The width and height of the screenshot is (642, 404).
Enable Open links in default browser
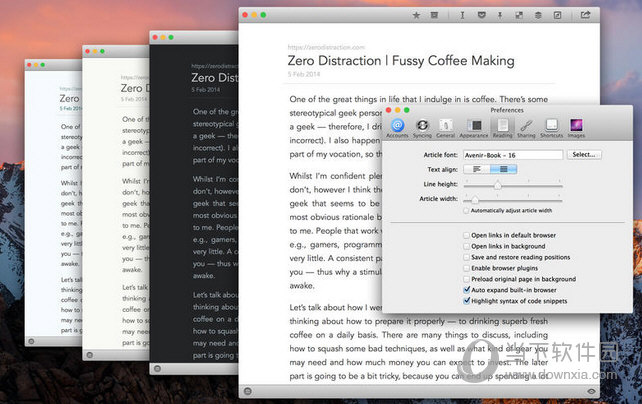(466, 235)
